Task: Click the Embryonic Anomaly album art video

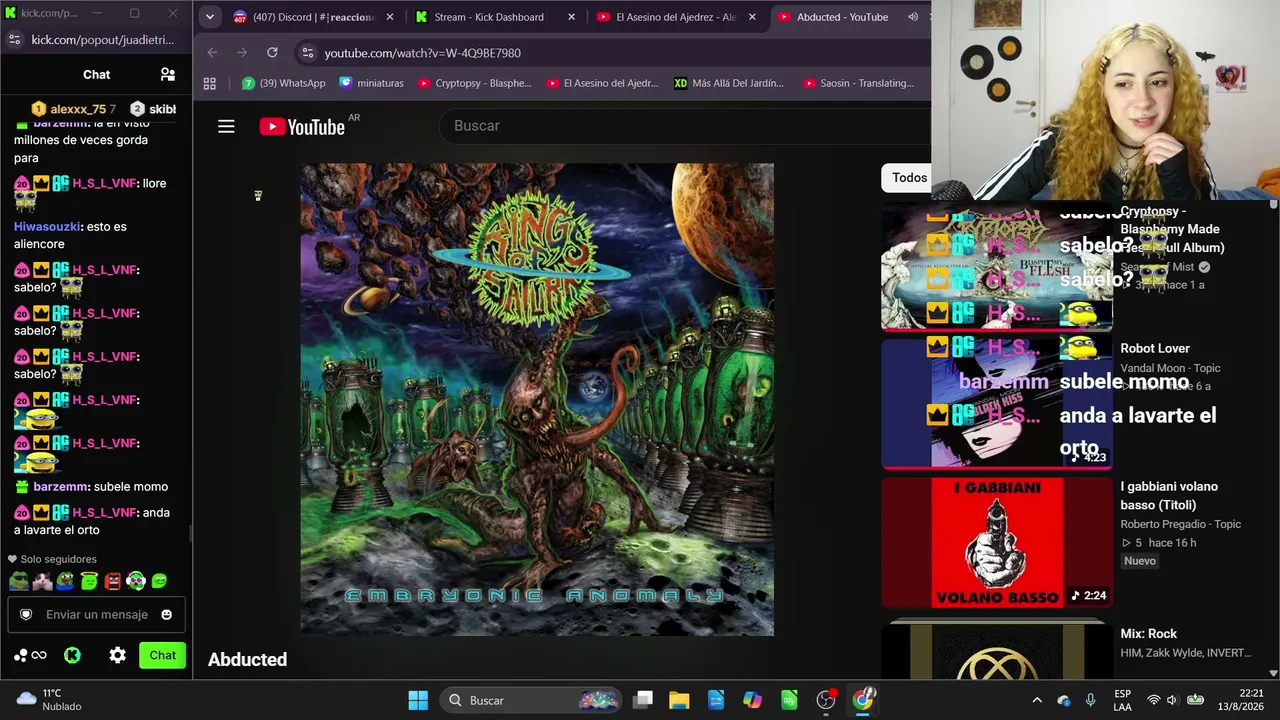Action: (537, 400)
